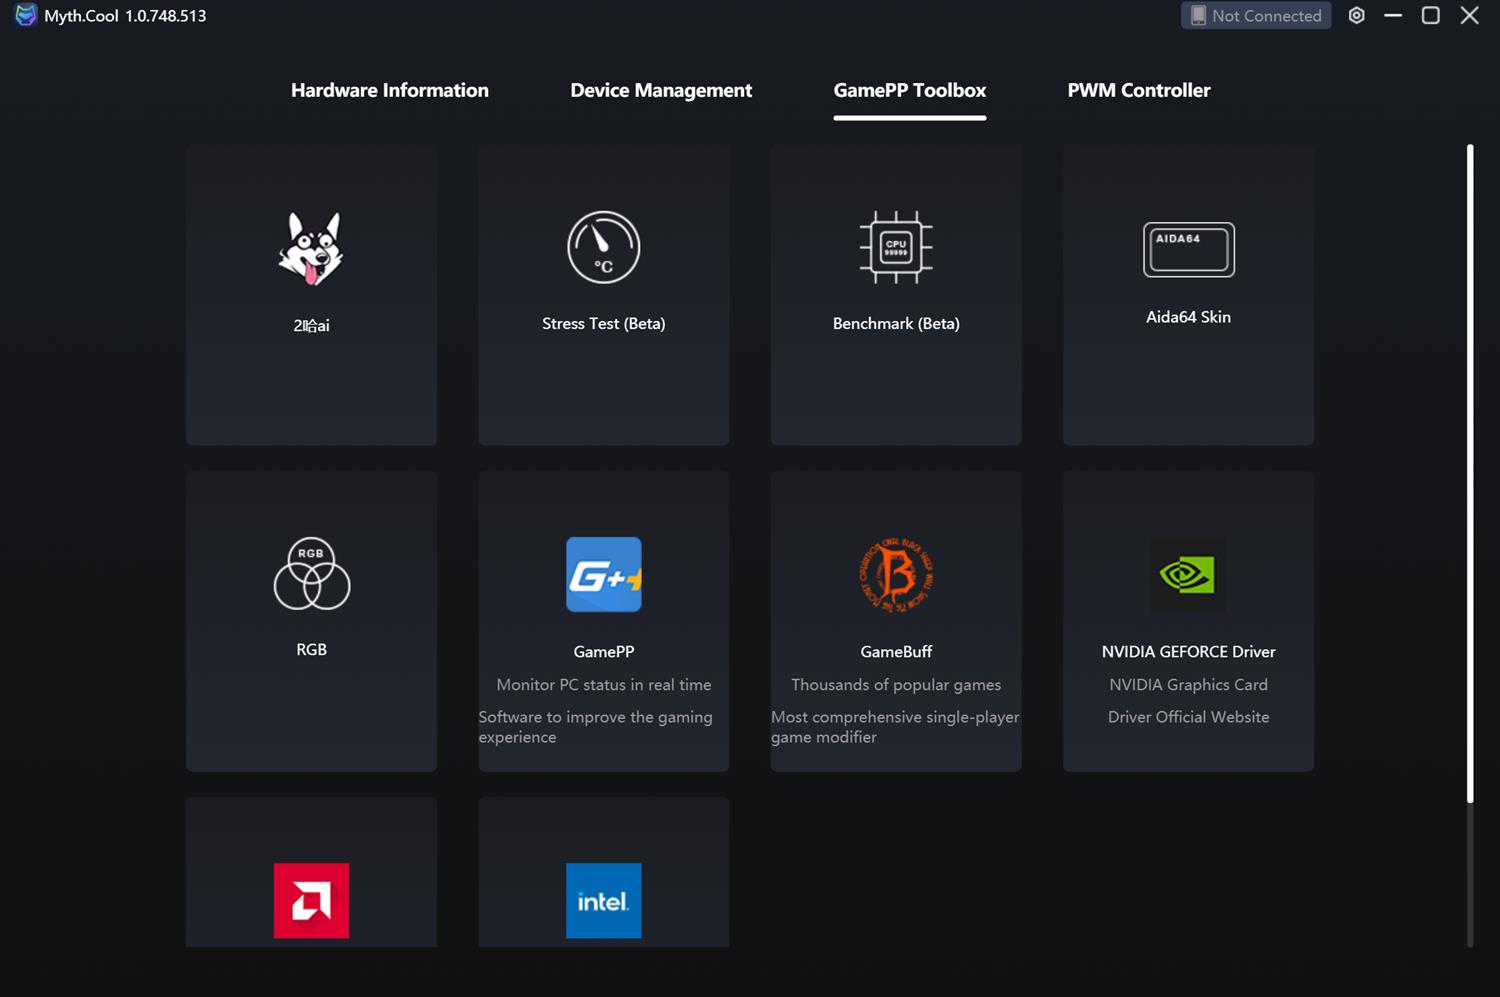The height and width of the screenshot is (997, 1500).
Task: Click the Not Connected status button
Action: pos(1256,16)
